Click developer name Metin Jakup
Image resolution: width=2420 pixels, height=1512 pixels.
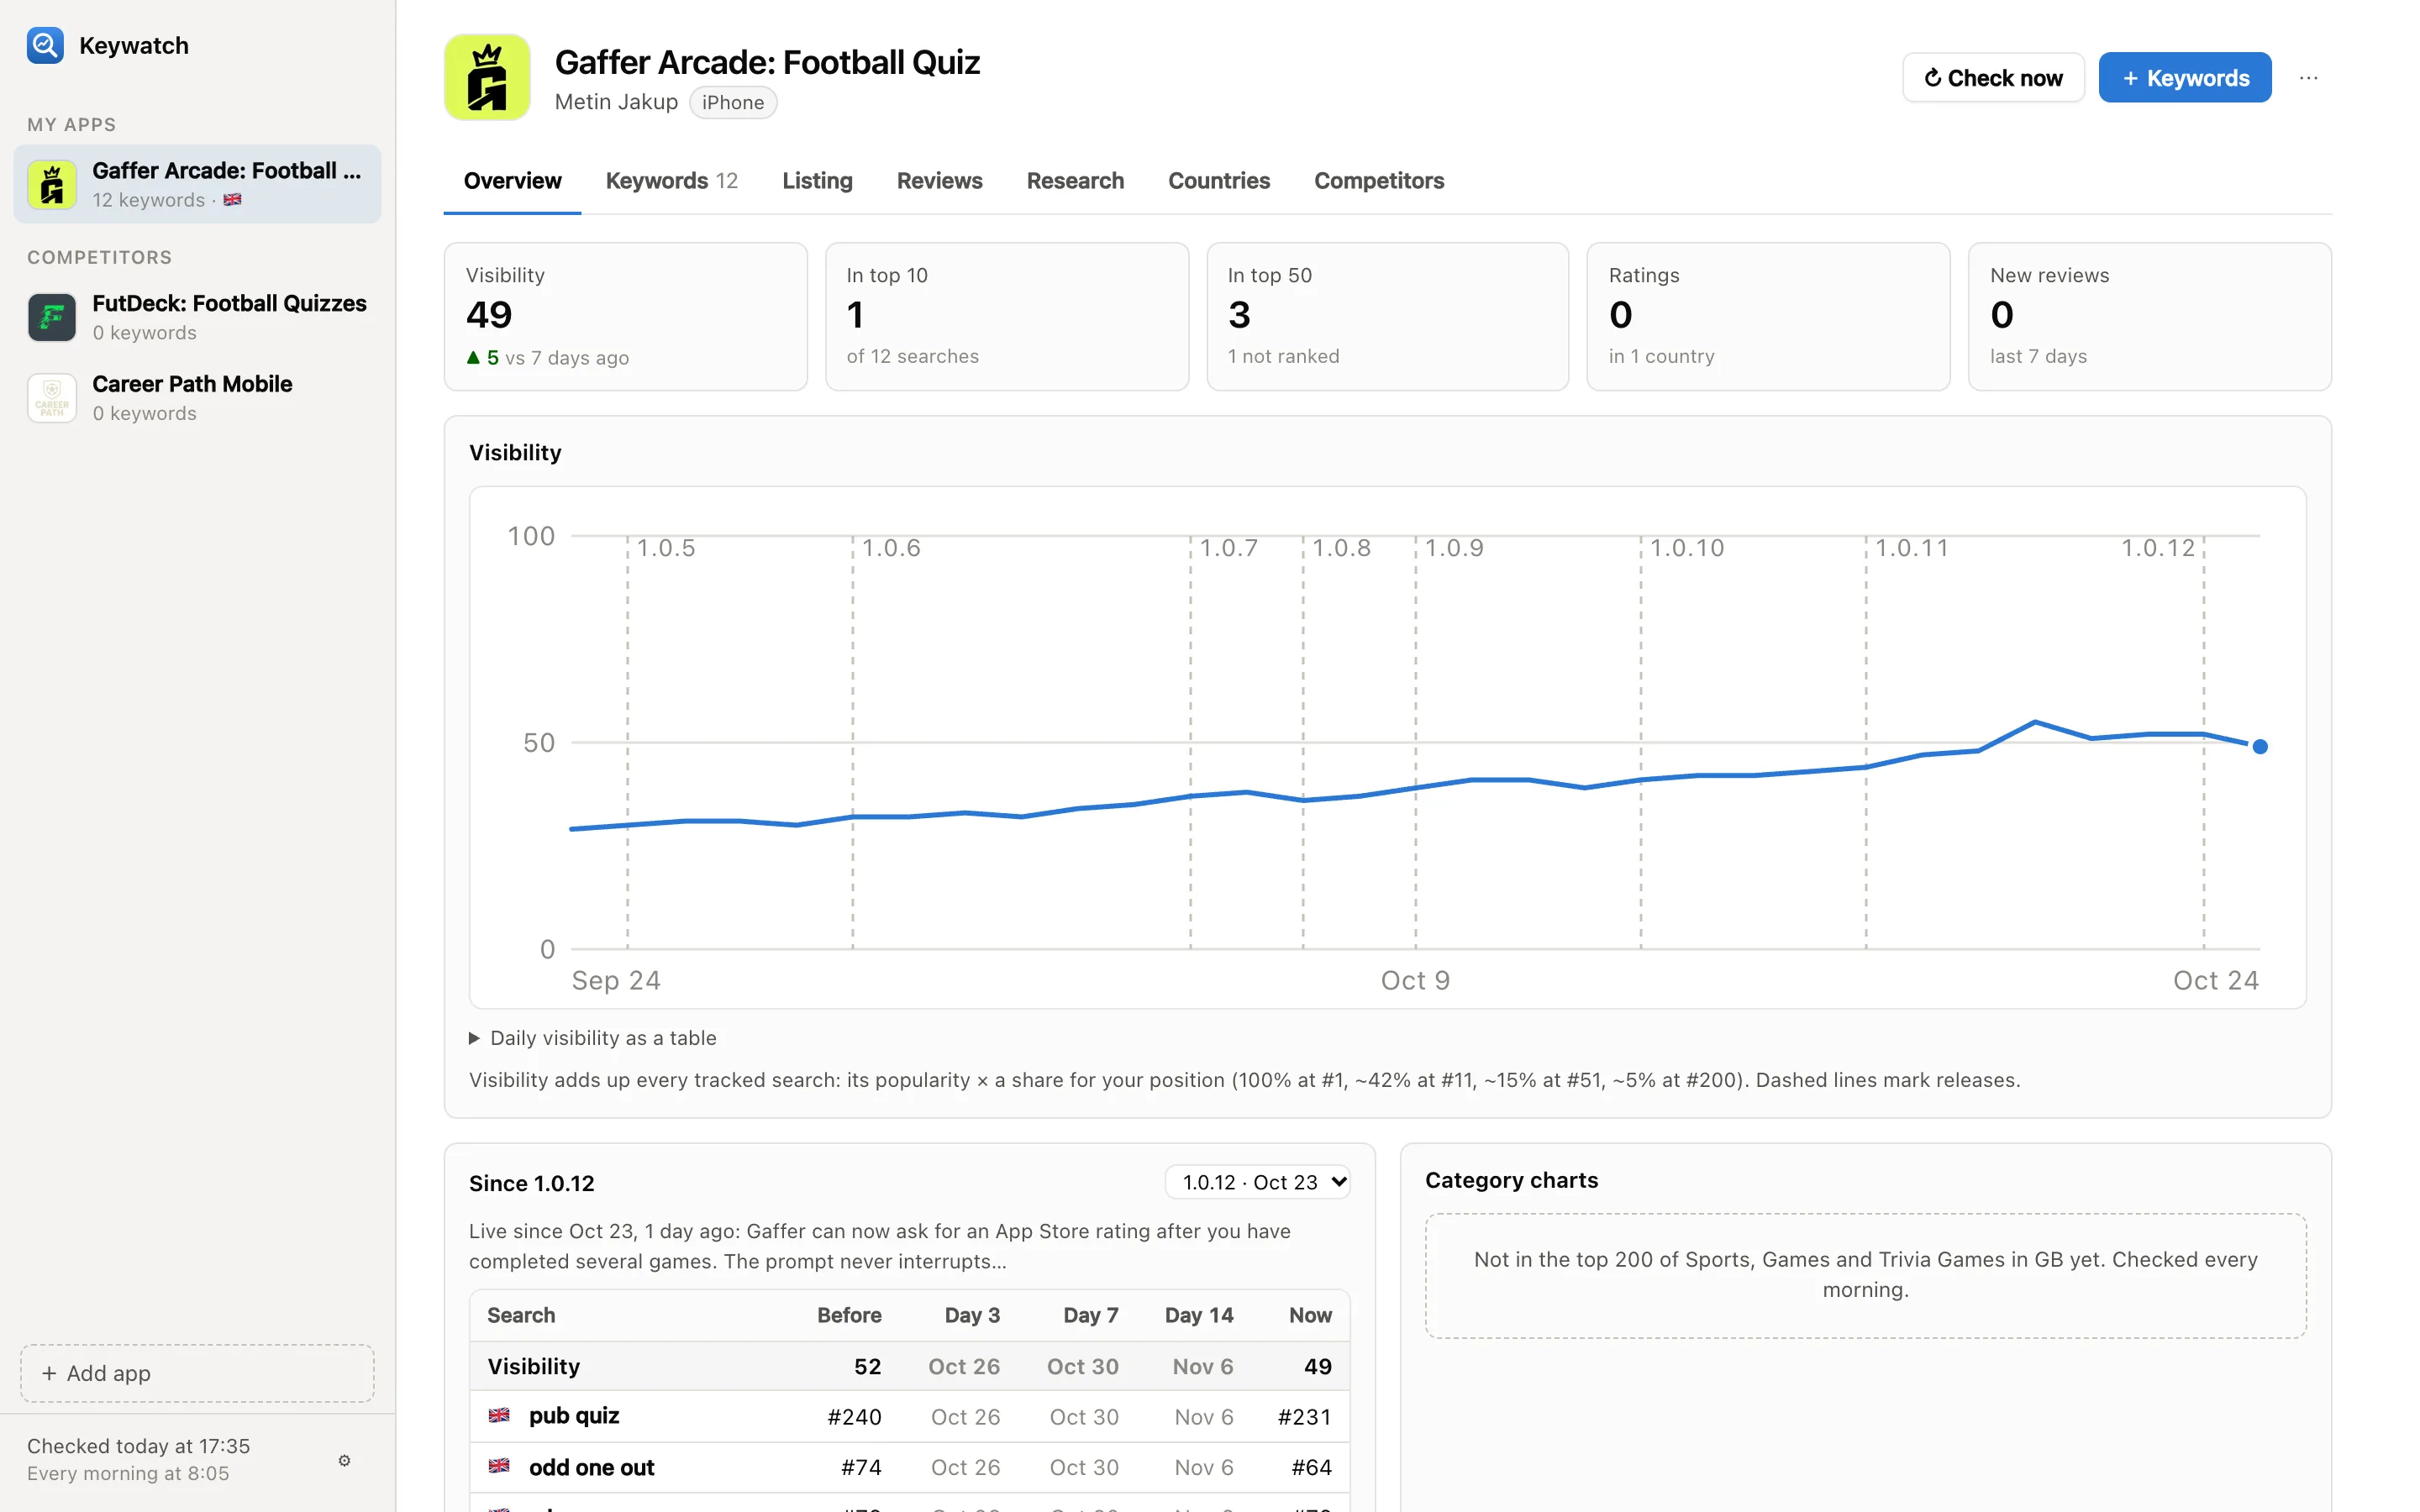tap(616, 102)
